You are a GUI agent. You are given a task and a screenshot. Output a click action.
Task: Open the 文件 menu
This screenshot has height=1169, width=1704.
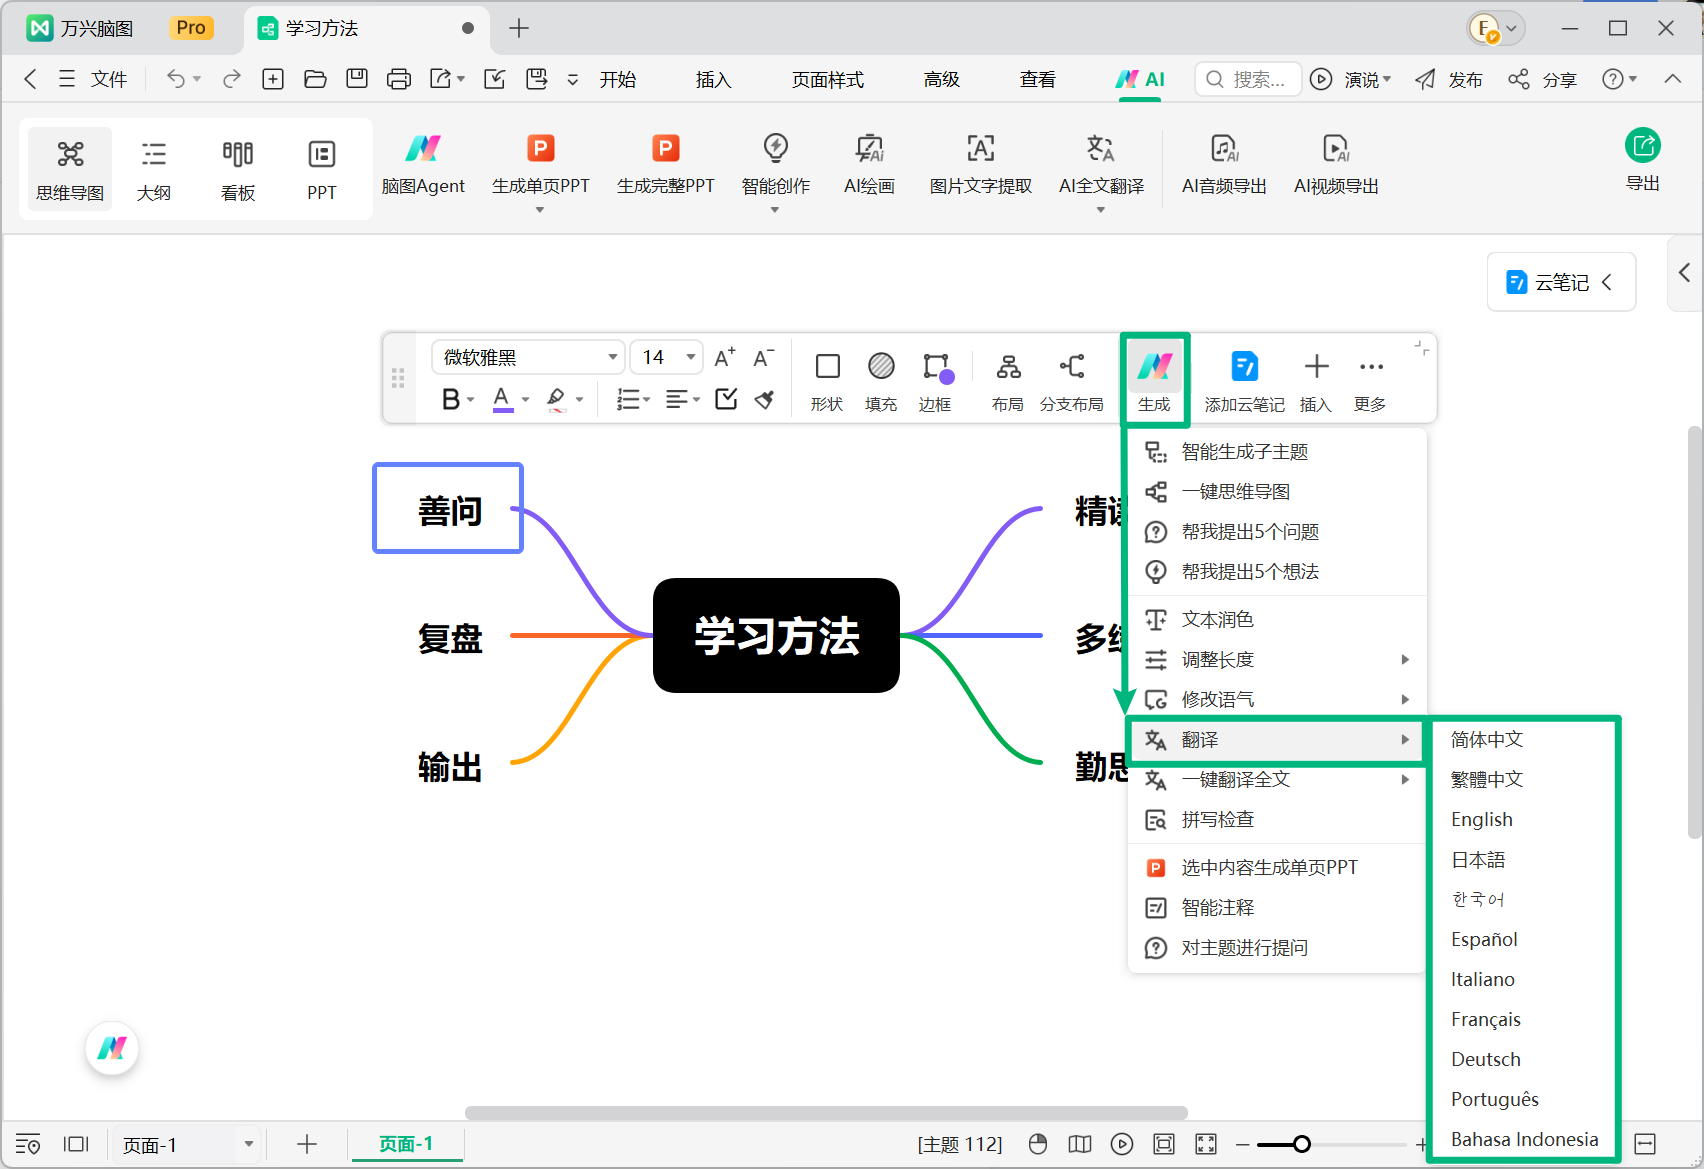click(x=93, y=79)
